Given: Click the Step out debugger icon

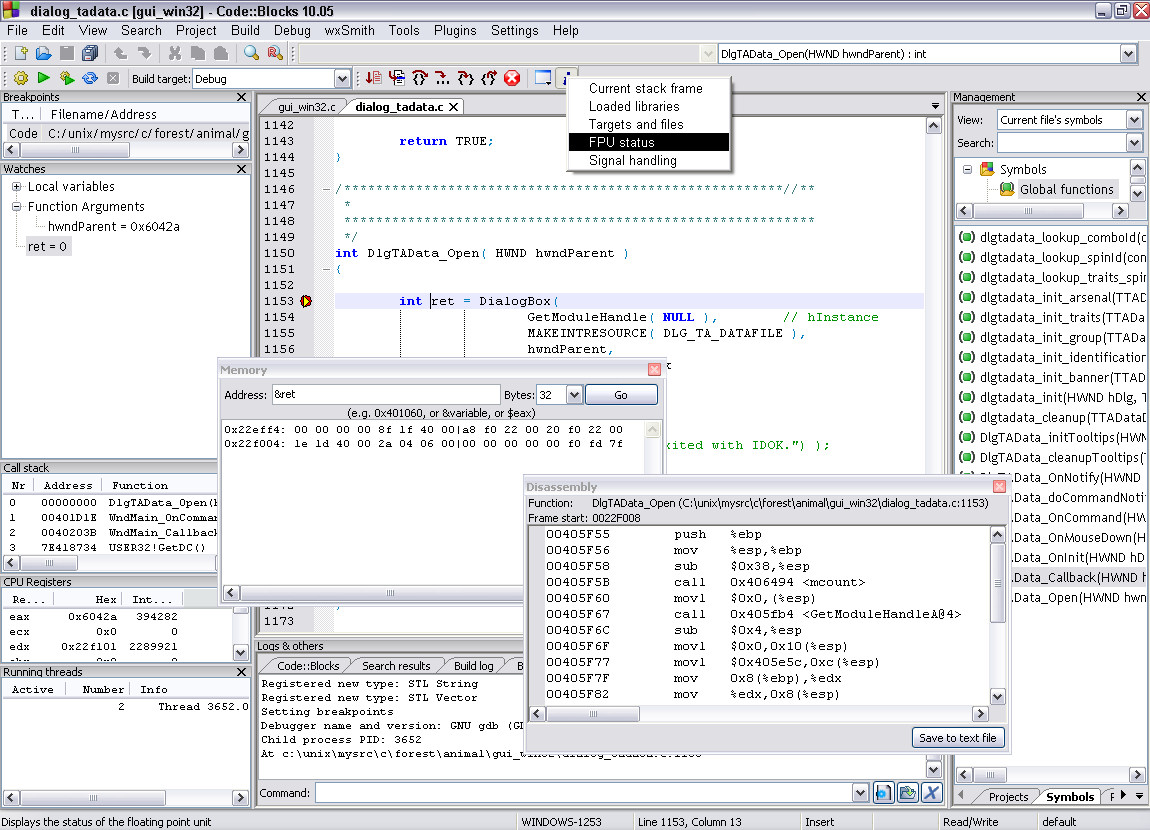Looking at the screenshot, I should pyautogui.click(x=489, y=78).
